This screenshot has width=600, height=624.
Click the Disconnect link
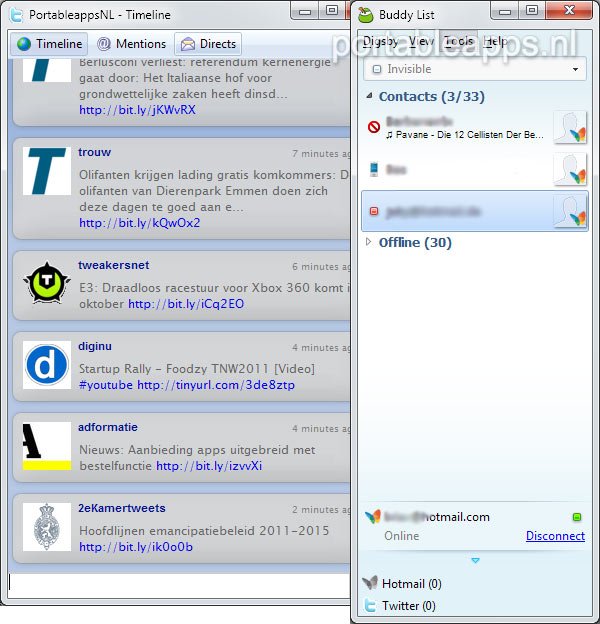click(555, 536)
